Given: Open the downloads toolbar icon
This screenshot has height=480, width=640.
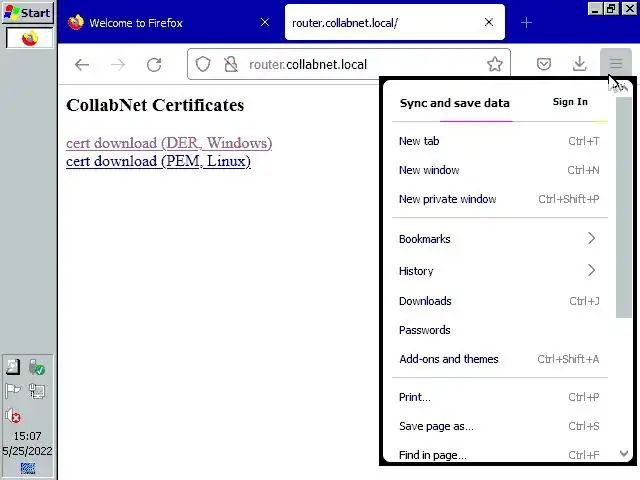Looking at the screenshot, I should [x=580, y=64].
